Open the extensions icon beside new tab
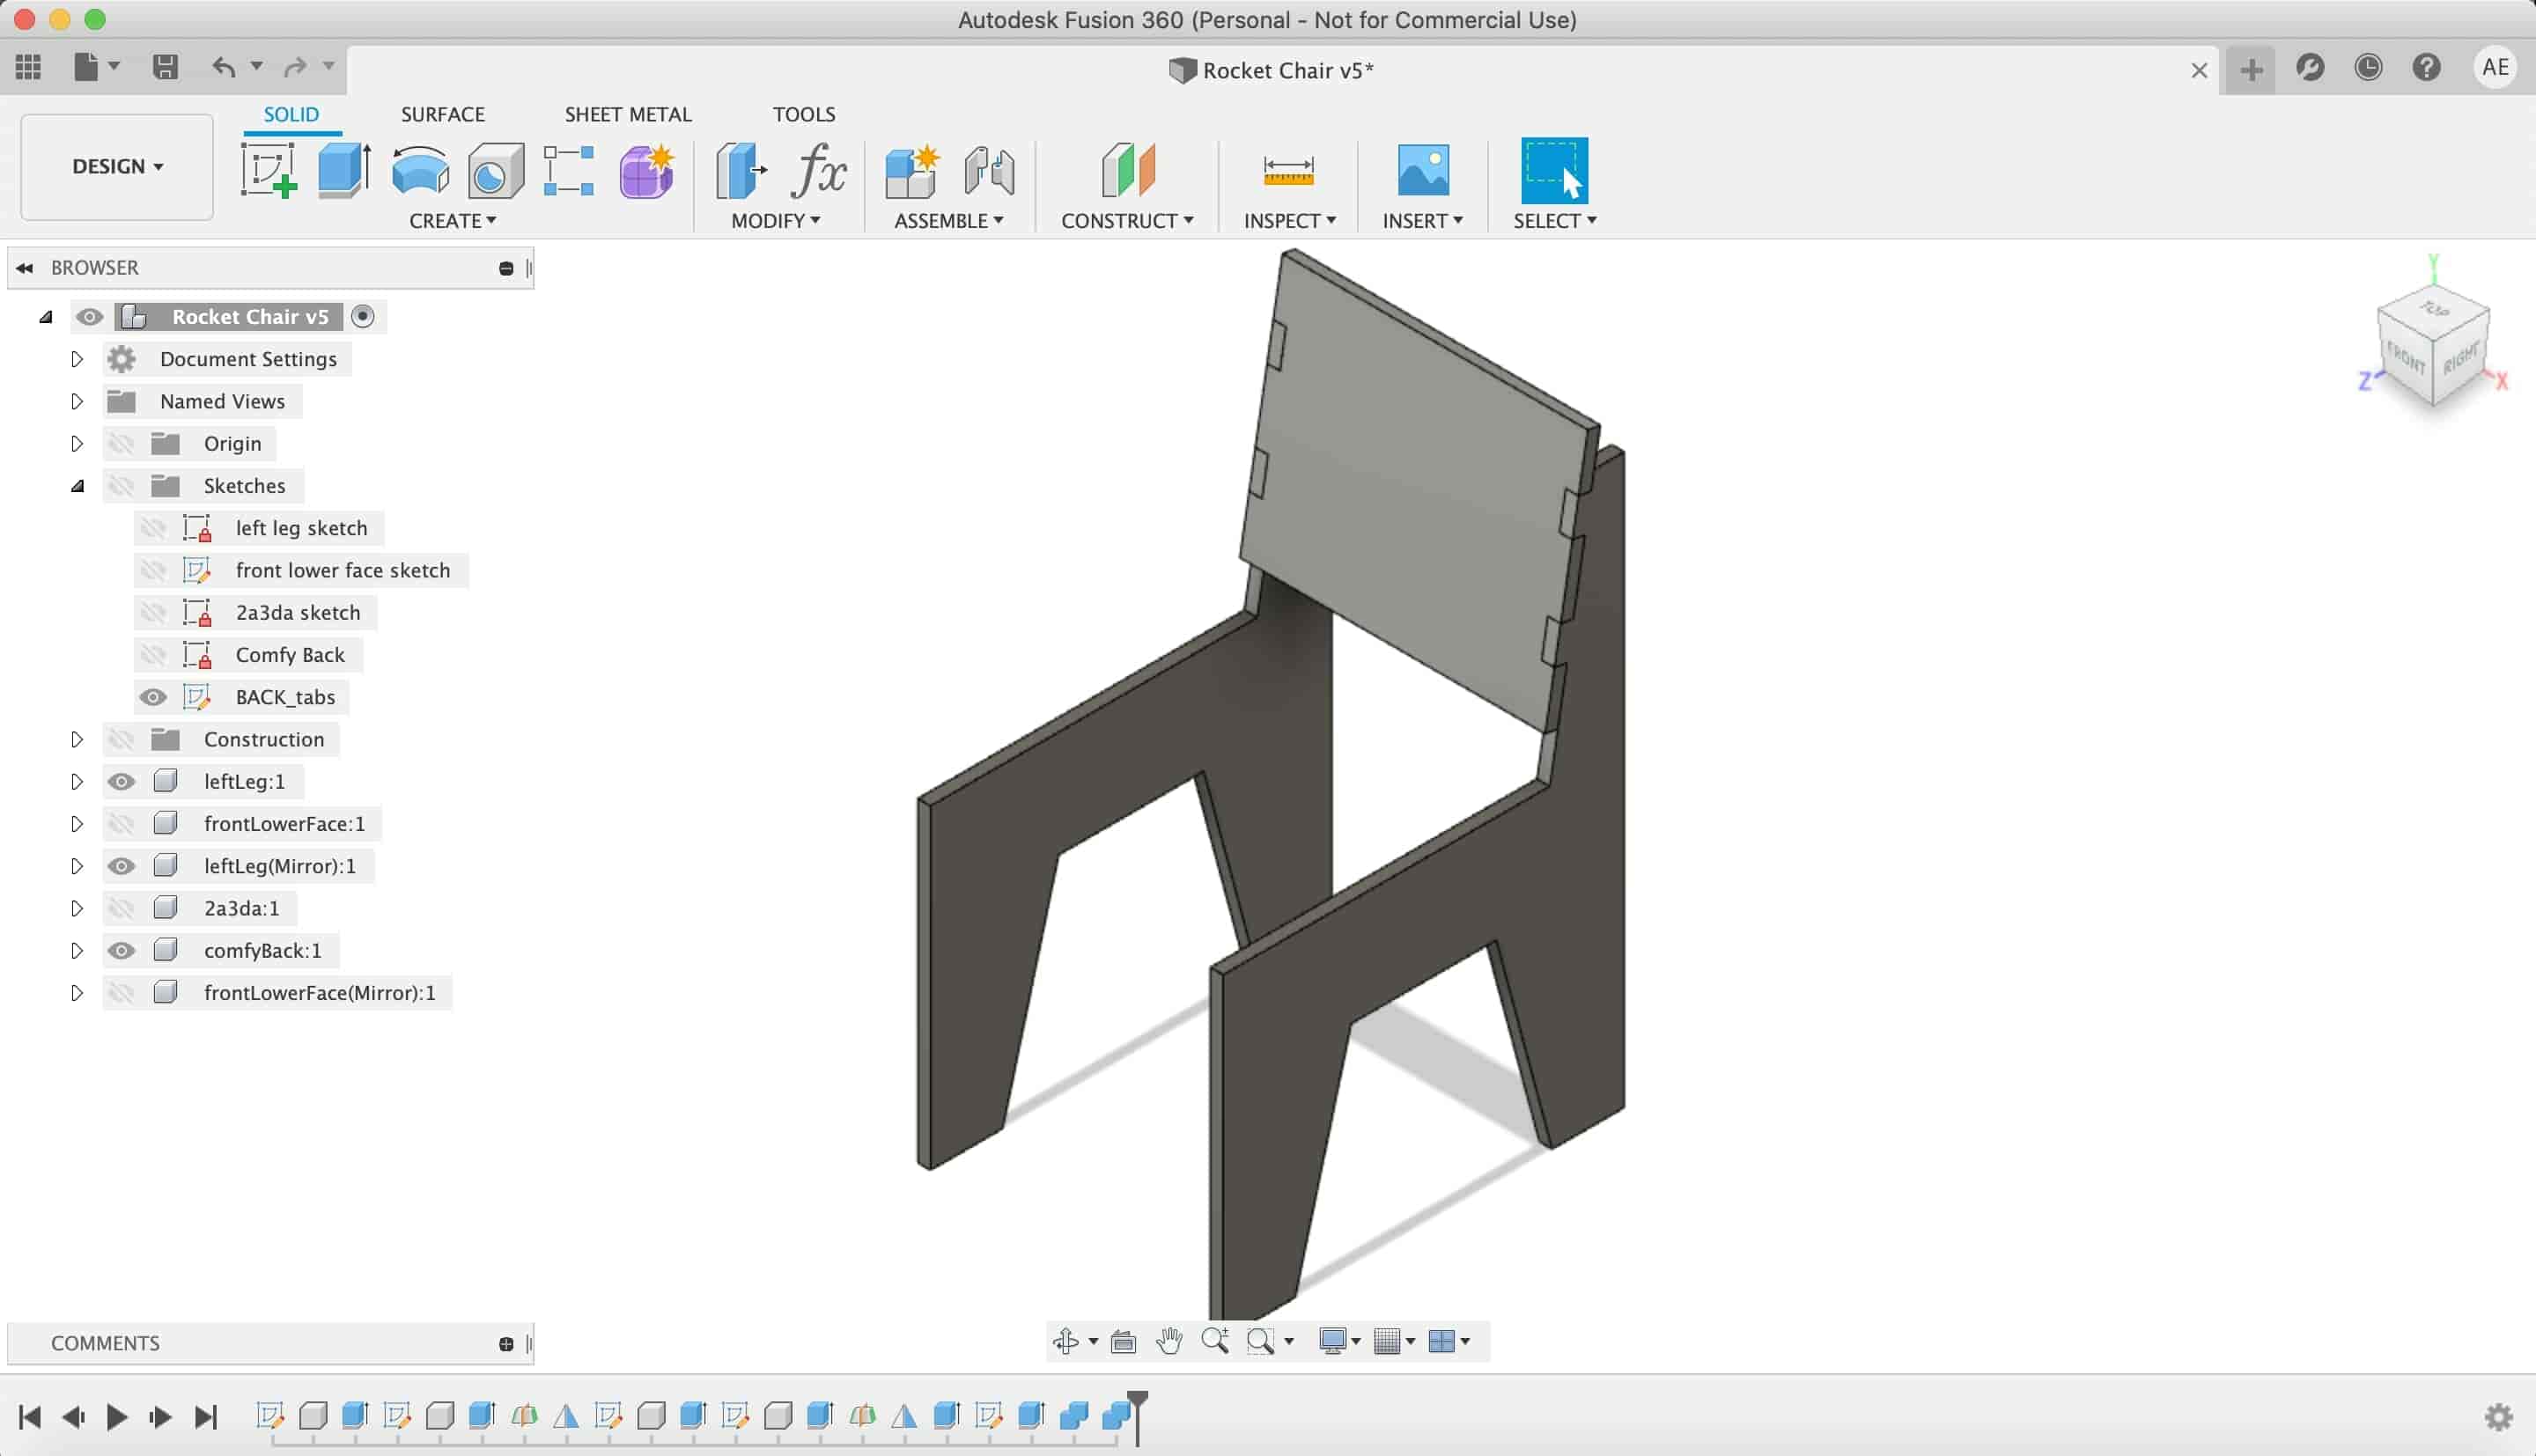The width and height of the screenshot is (2536, 1456). pyautogui.click(x=2310, y=67)
